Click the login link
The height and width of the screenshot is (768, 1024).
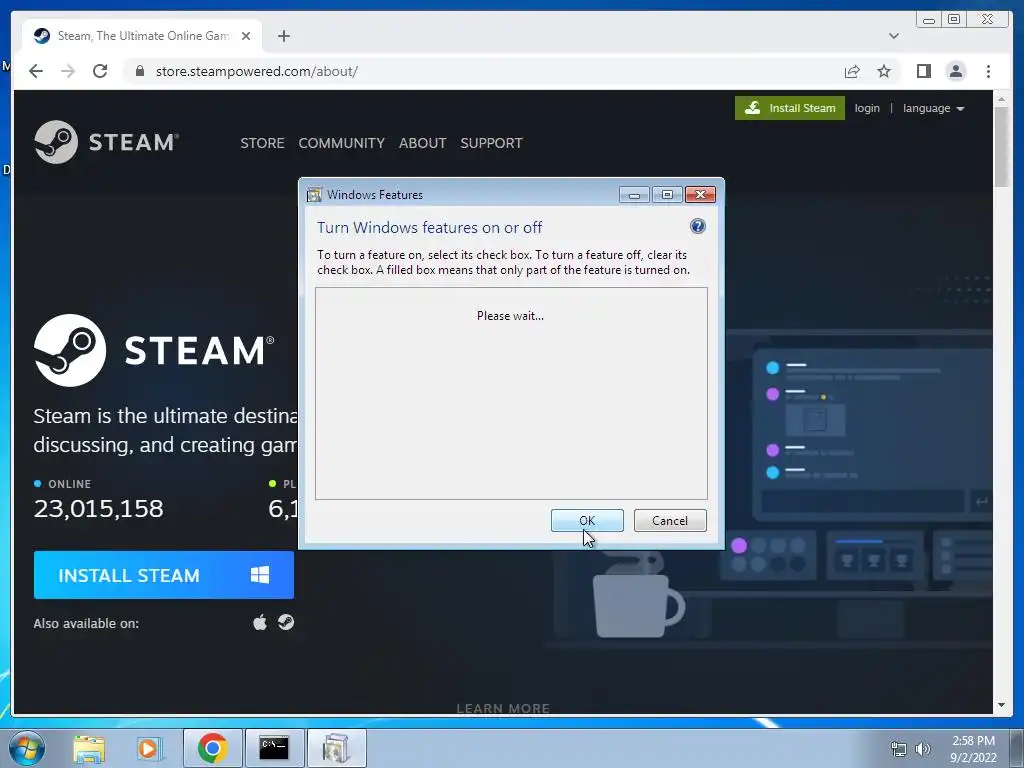[867, 108]
